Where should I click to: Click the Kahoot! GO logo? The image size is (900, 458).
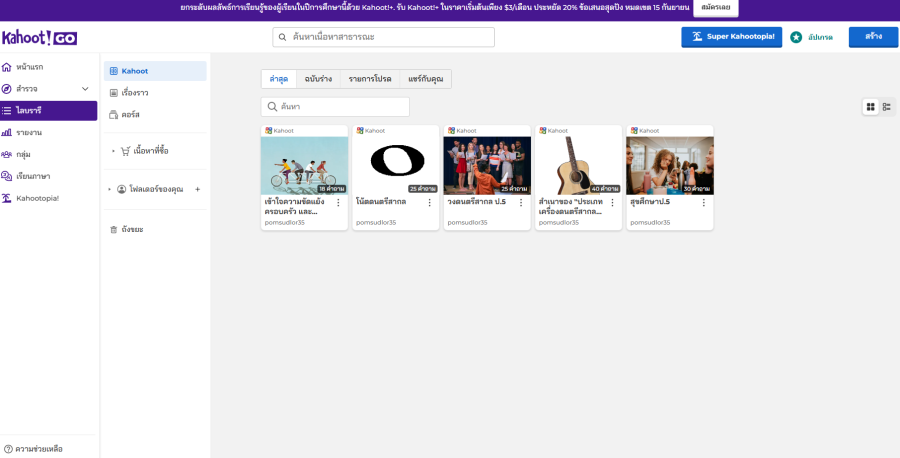pos(40,38)
